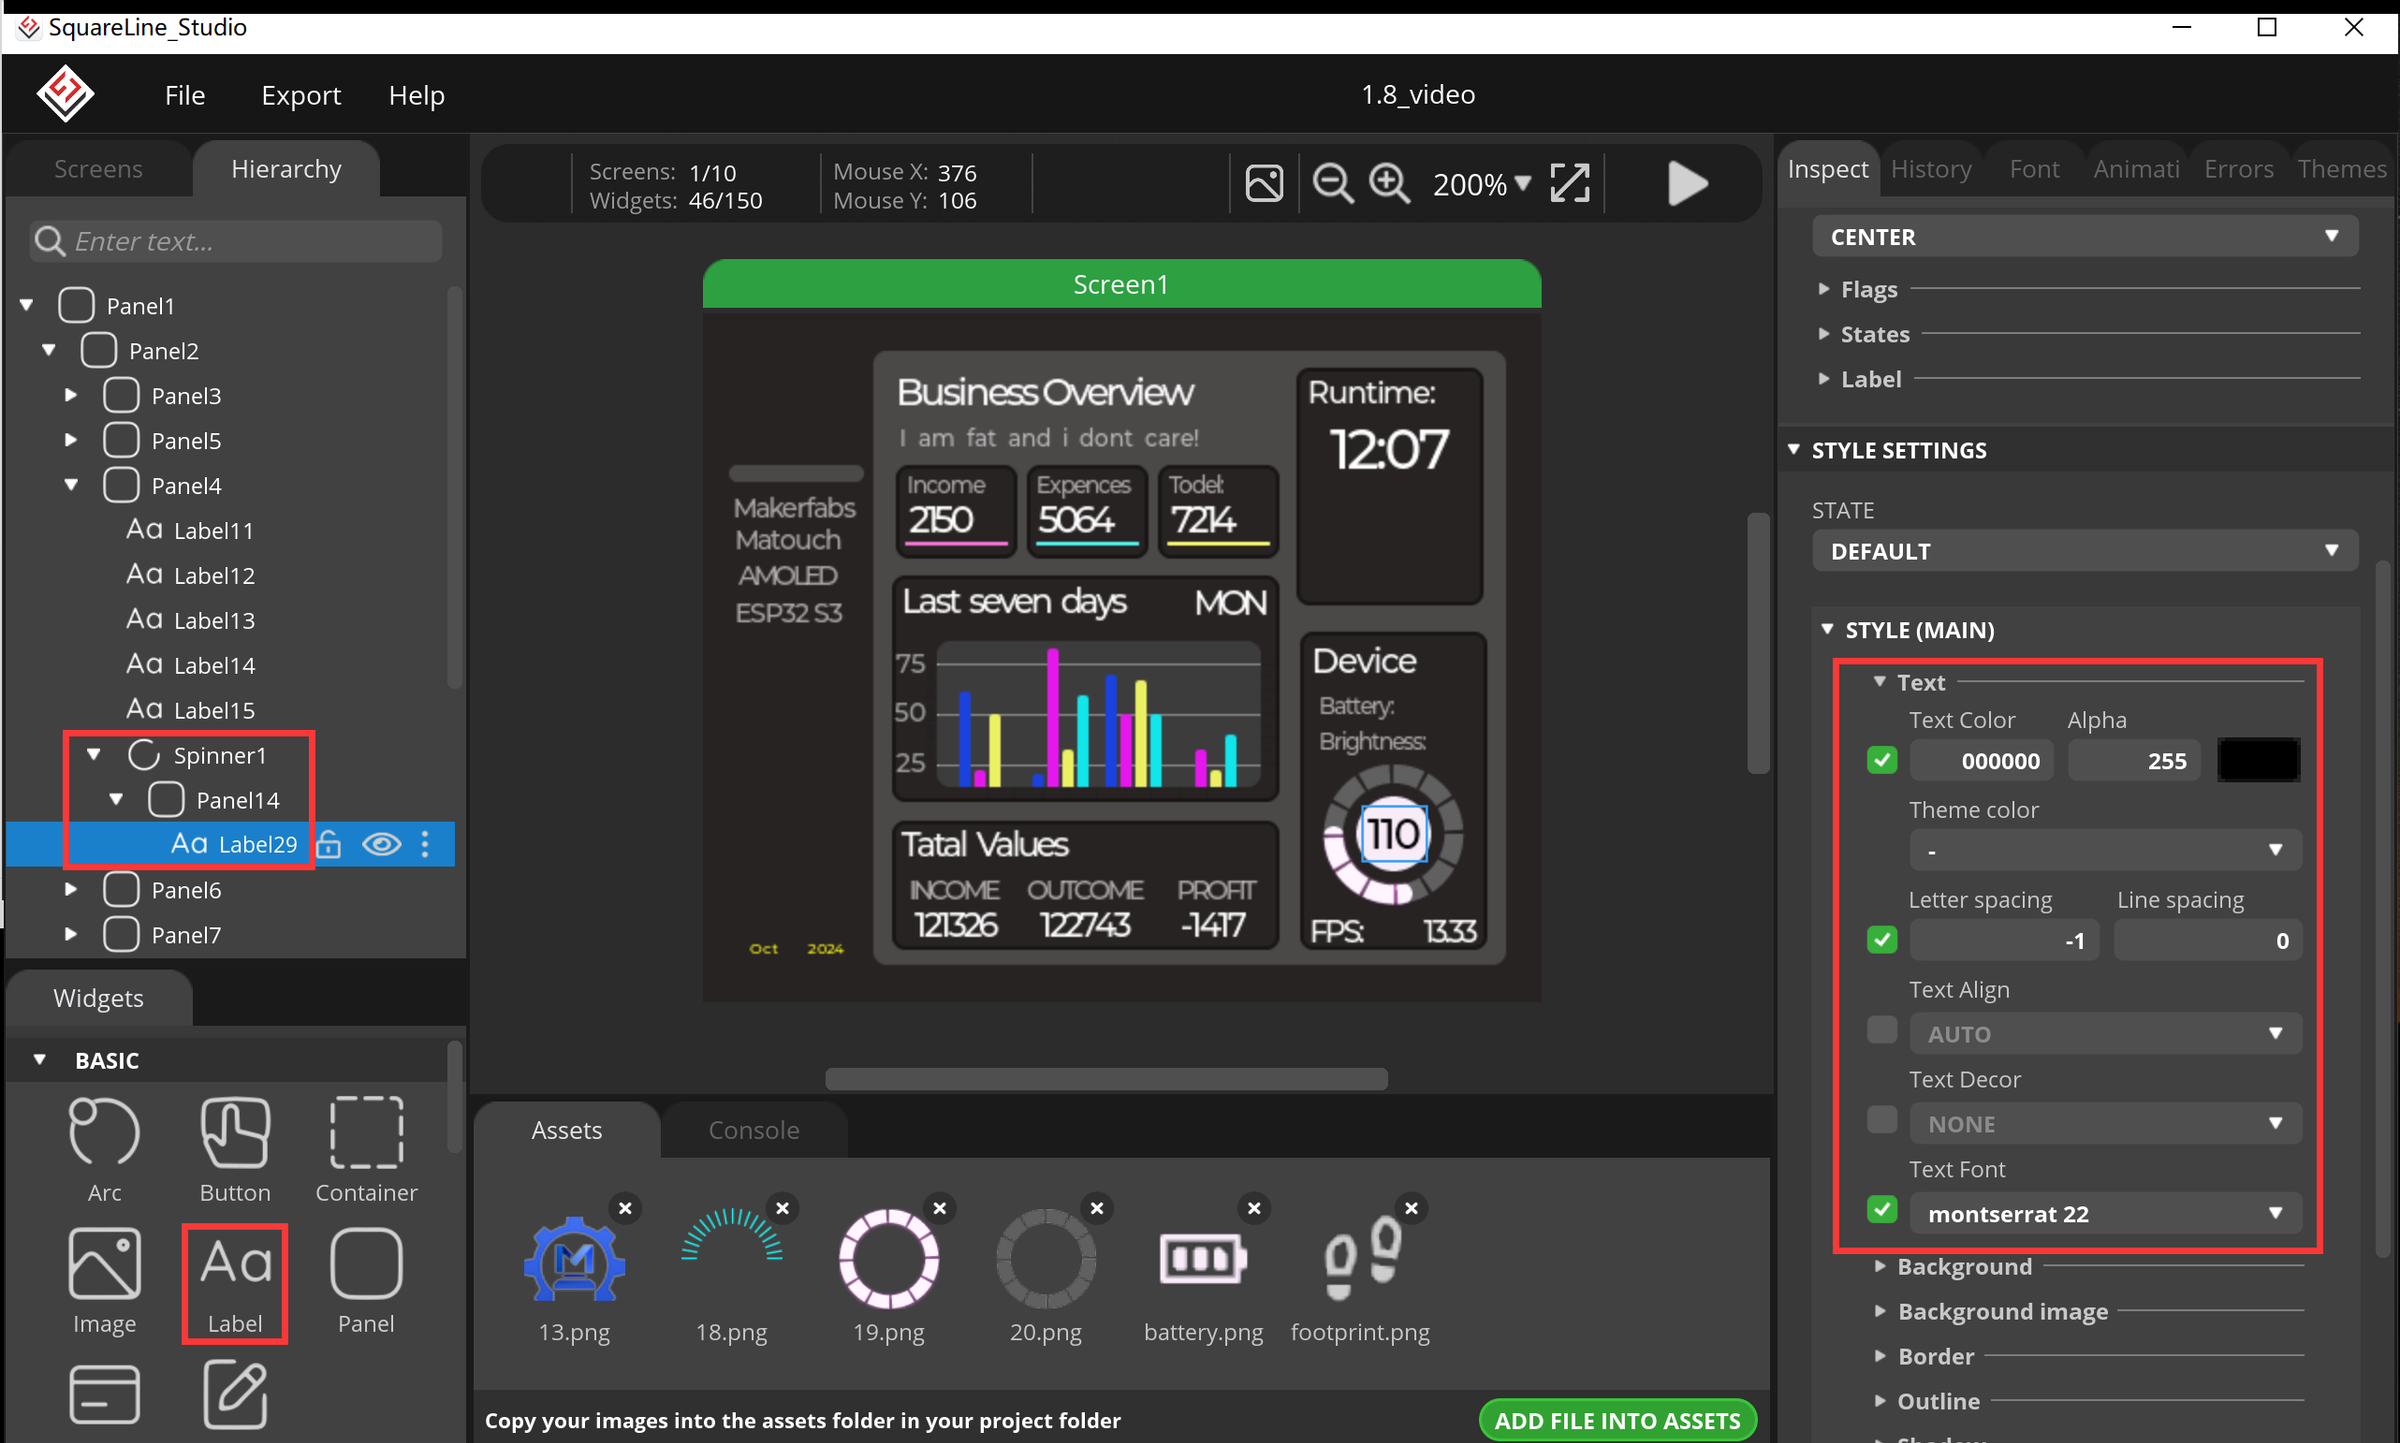Remove the 19.png asset

[939, 1208]
